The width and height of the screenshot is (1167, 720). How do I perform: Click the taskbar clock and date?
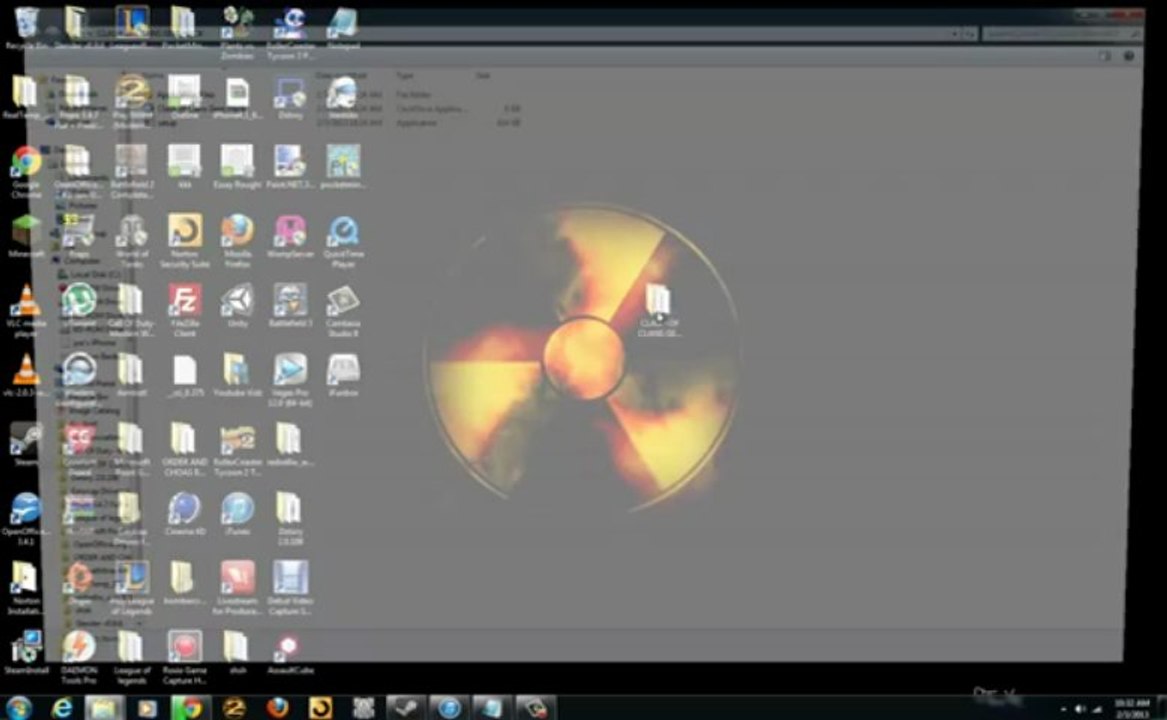pos(1131,707)
